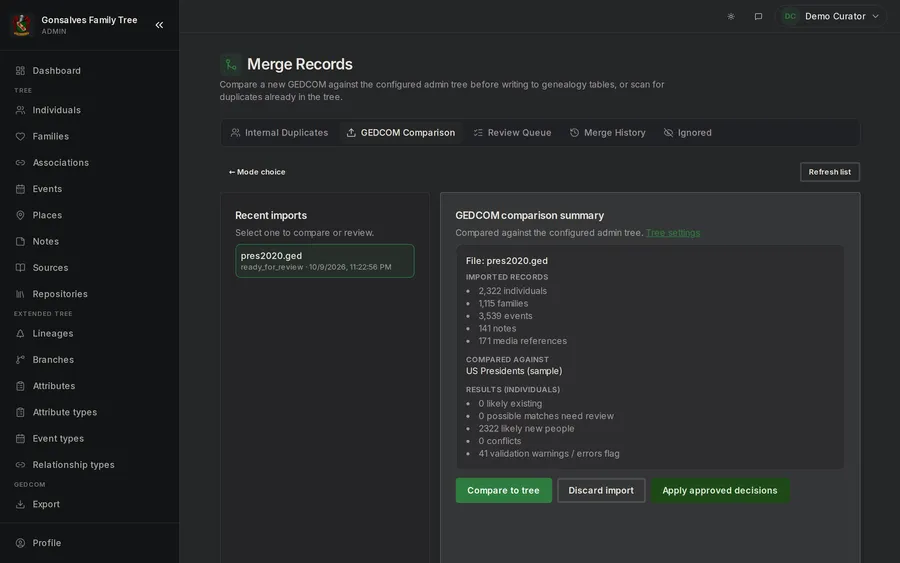Collapse the sidebar with double-chevron icon
This screenshot has height=563, width=900.
(159, 25)
